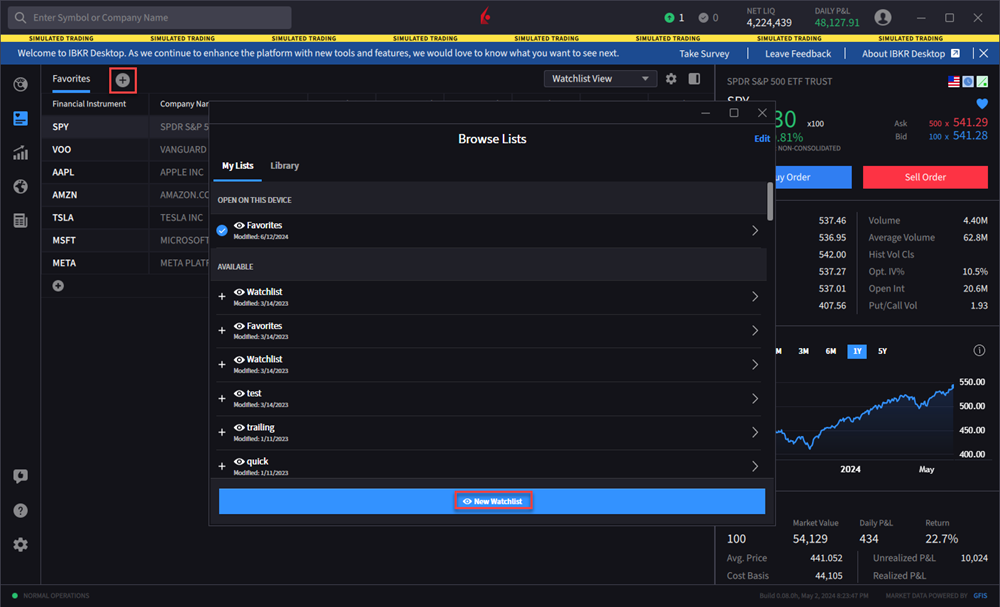The width and height of the screenshot is (1000, 607).
Task: Select the AMZN row in watchlist
Action: pos(125,194)
